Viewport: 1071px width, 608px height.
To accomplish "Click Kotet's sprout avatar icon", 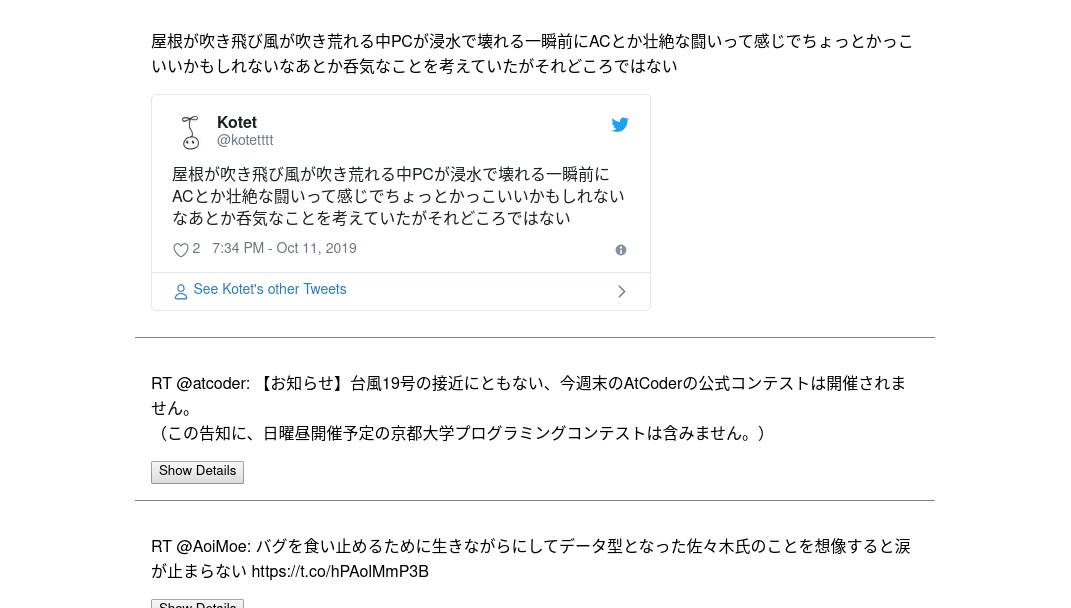I will (x=190, y=132).
